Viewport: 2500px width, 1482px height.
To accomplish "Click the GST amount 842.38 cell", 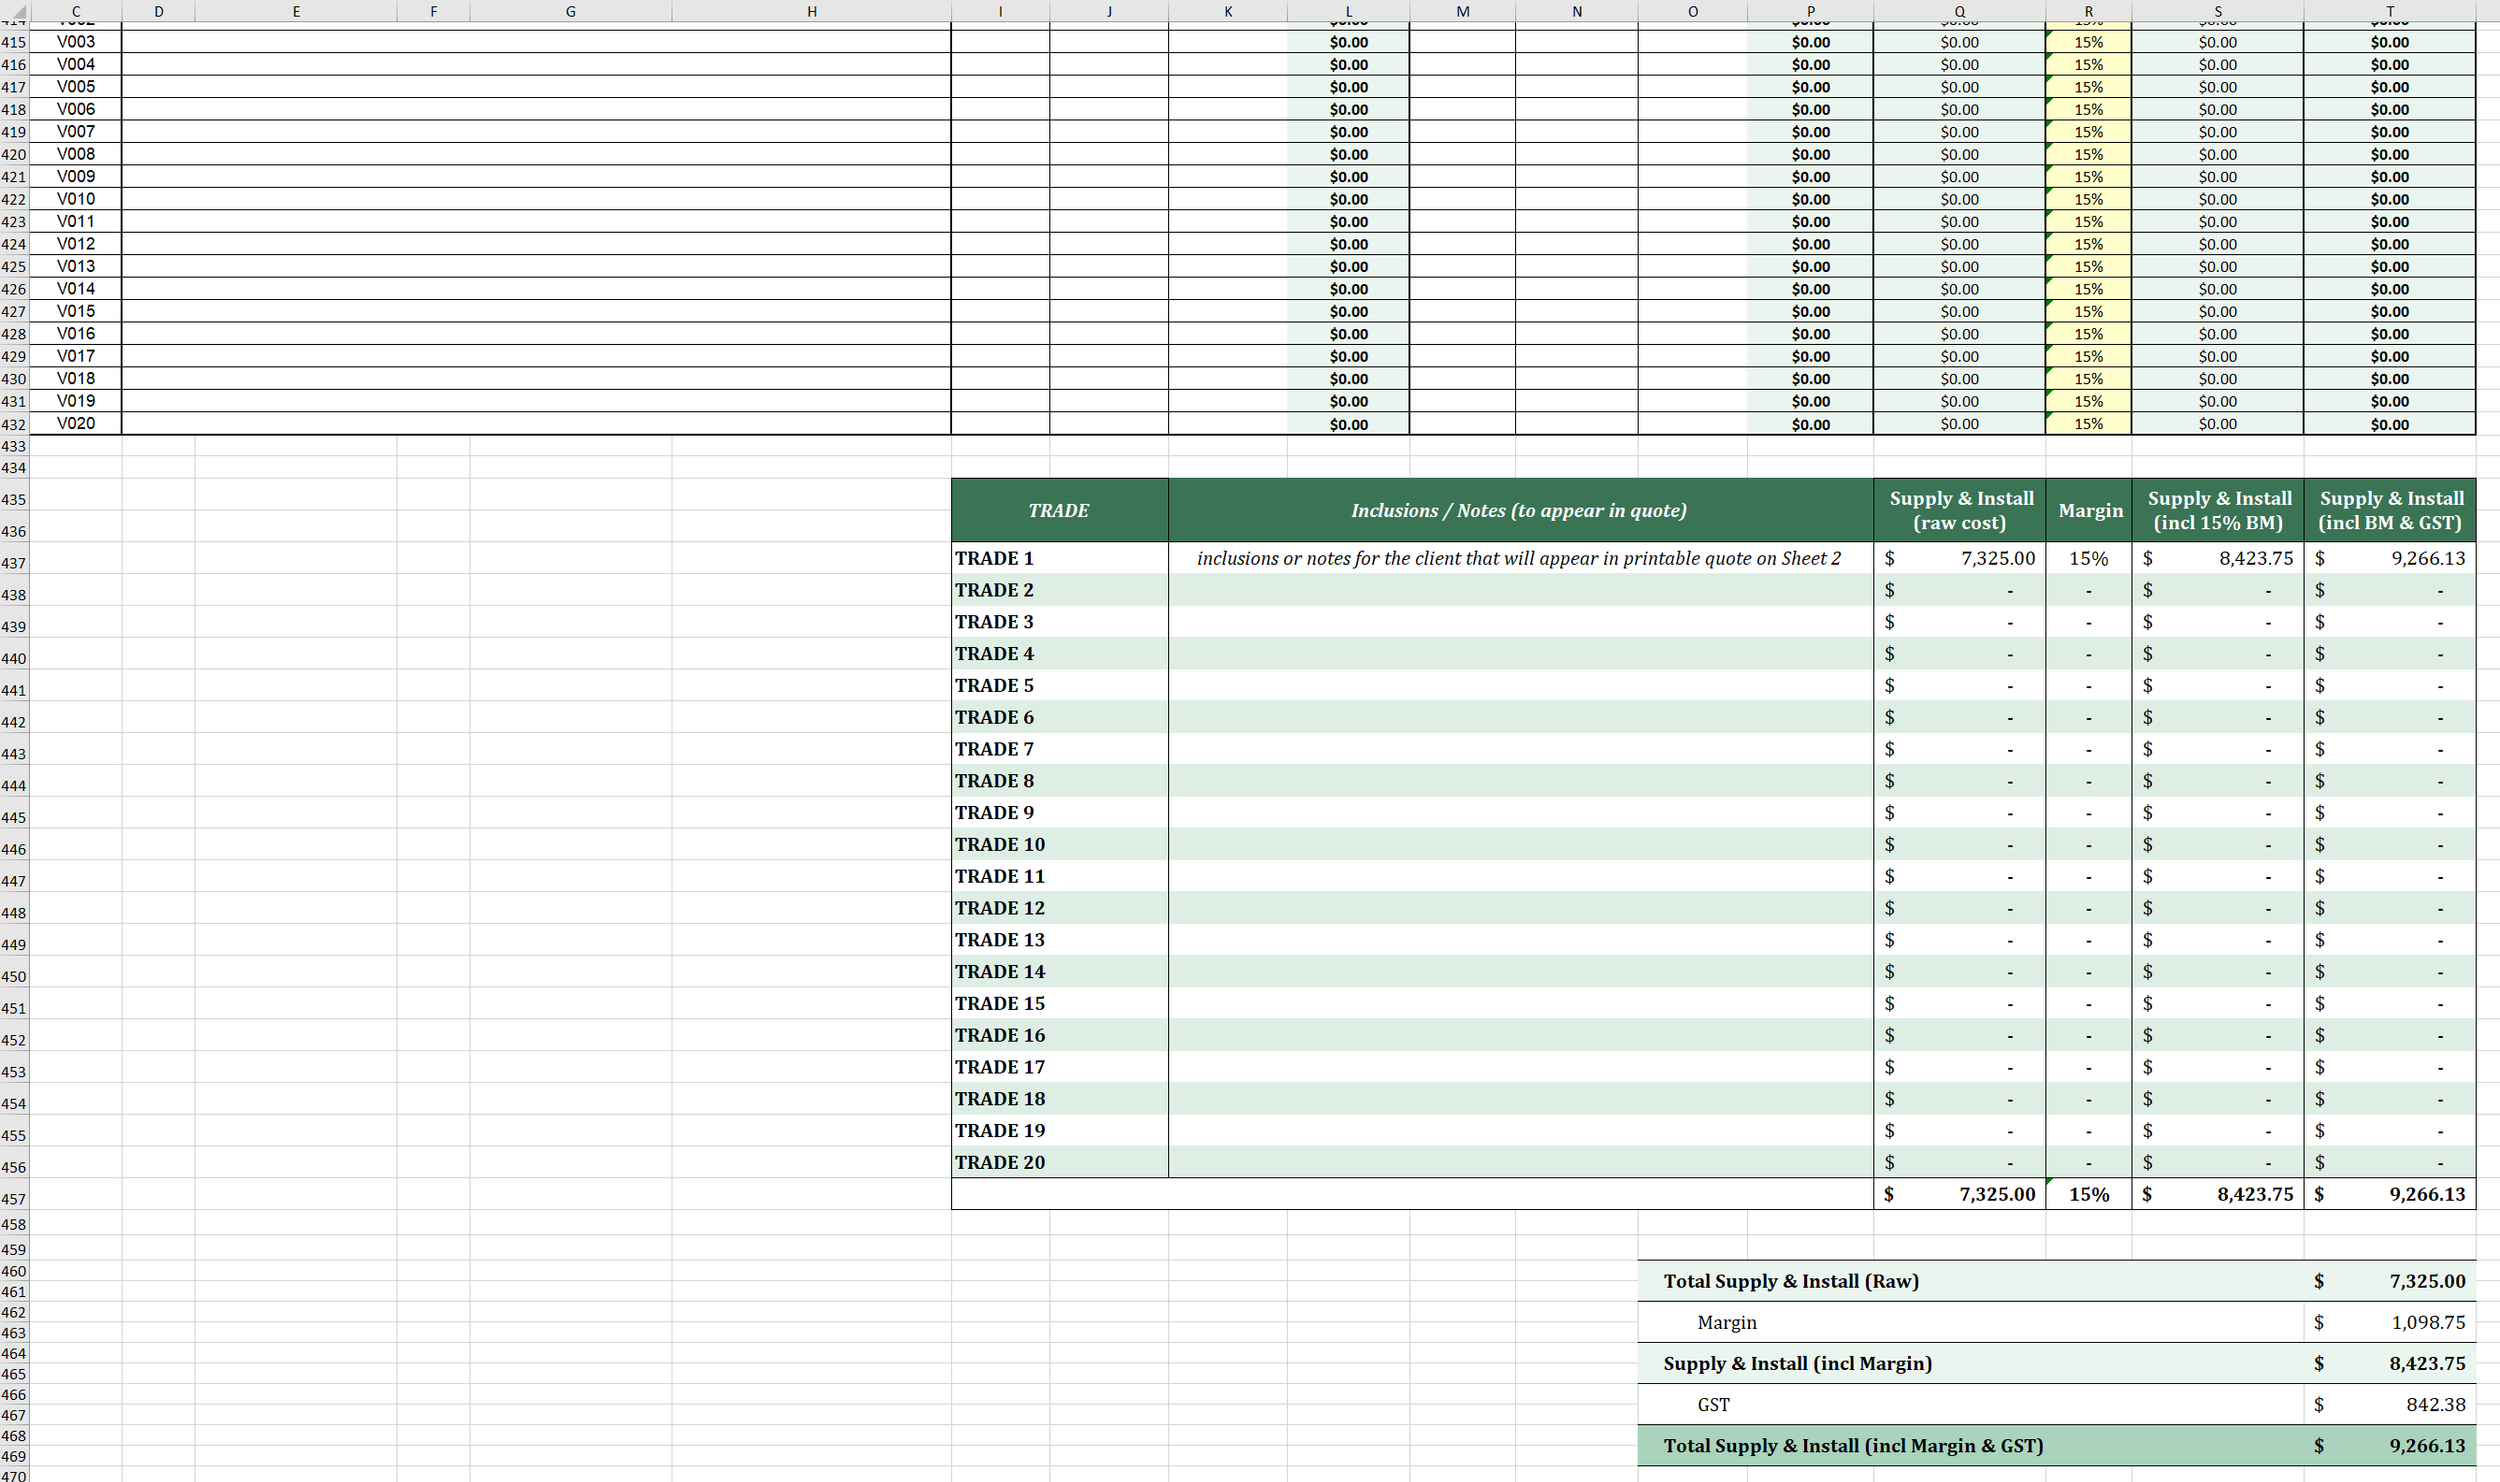I will [2389, 1404].
